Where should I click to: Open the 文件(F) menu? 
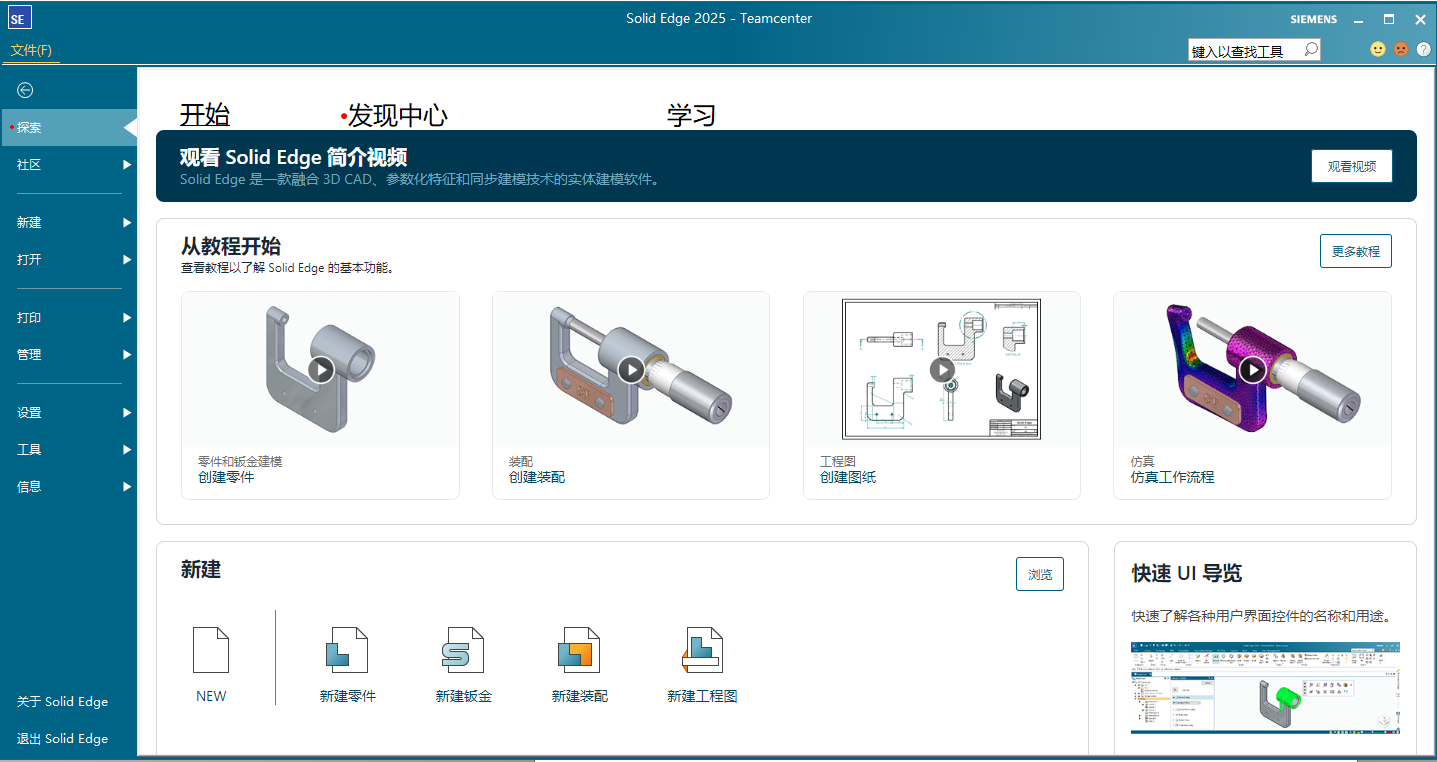[32, 48]
